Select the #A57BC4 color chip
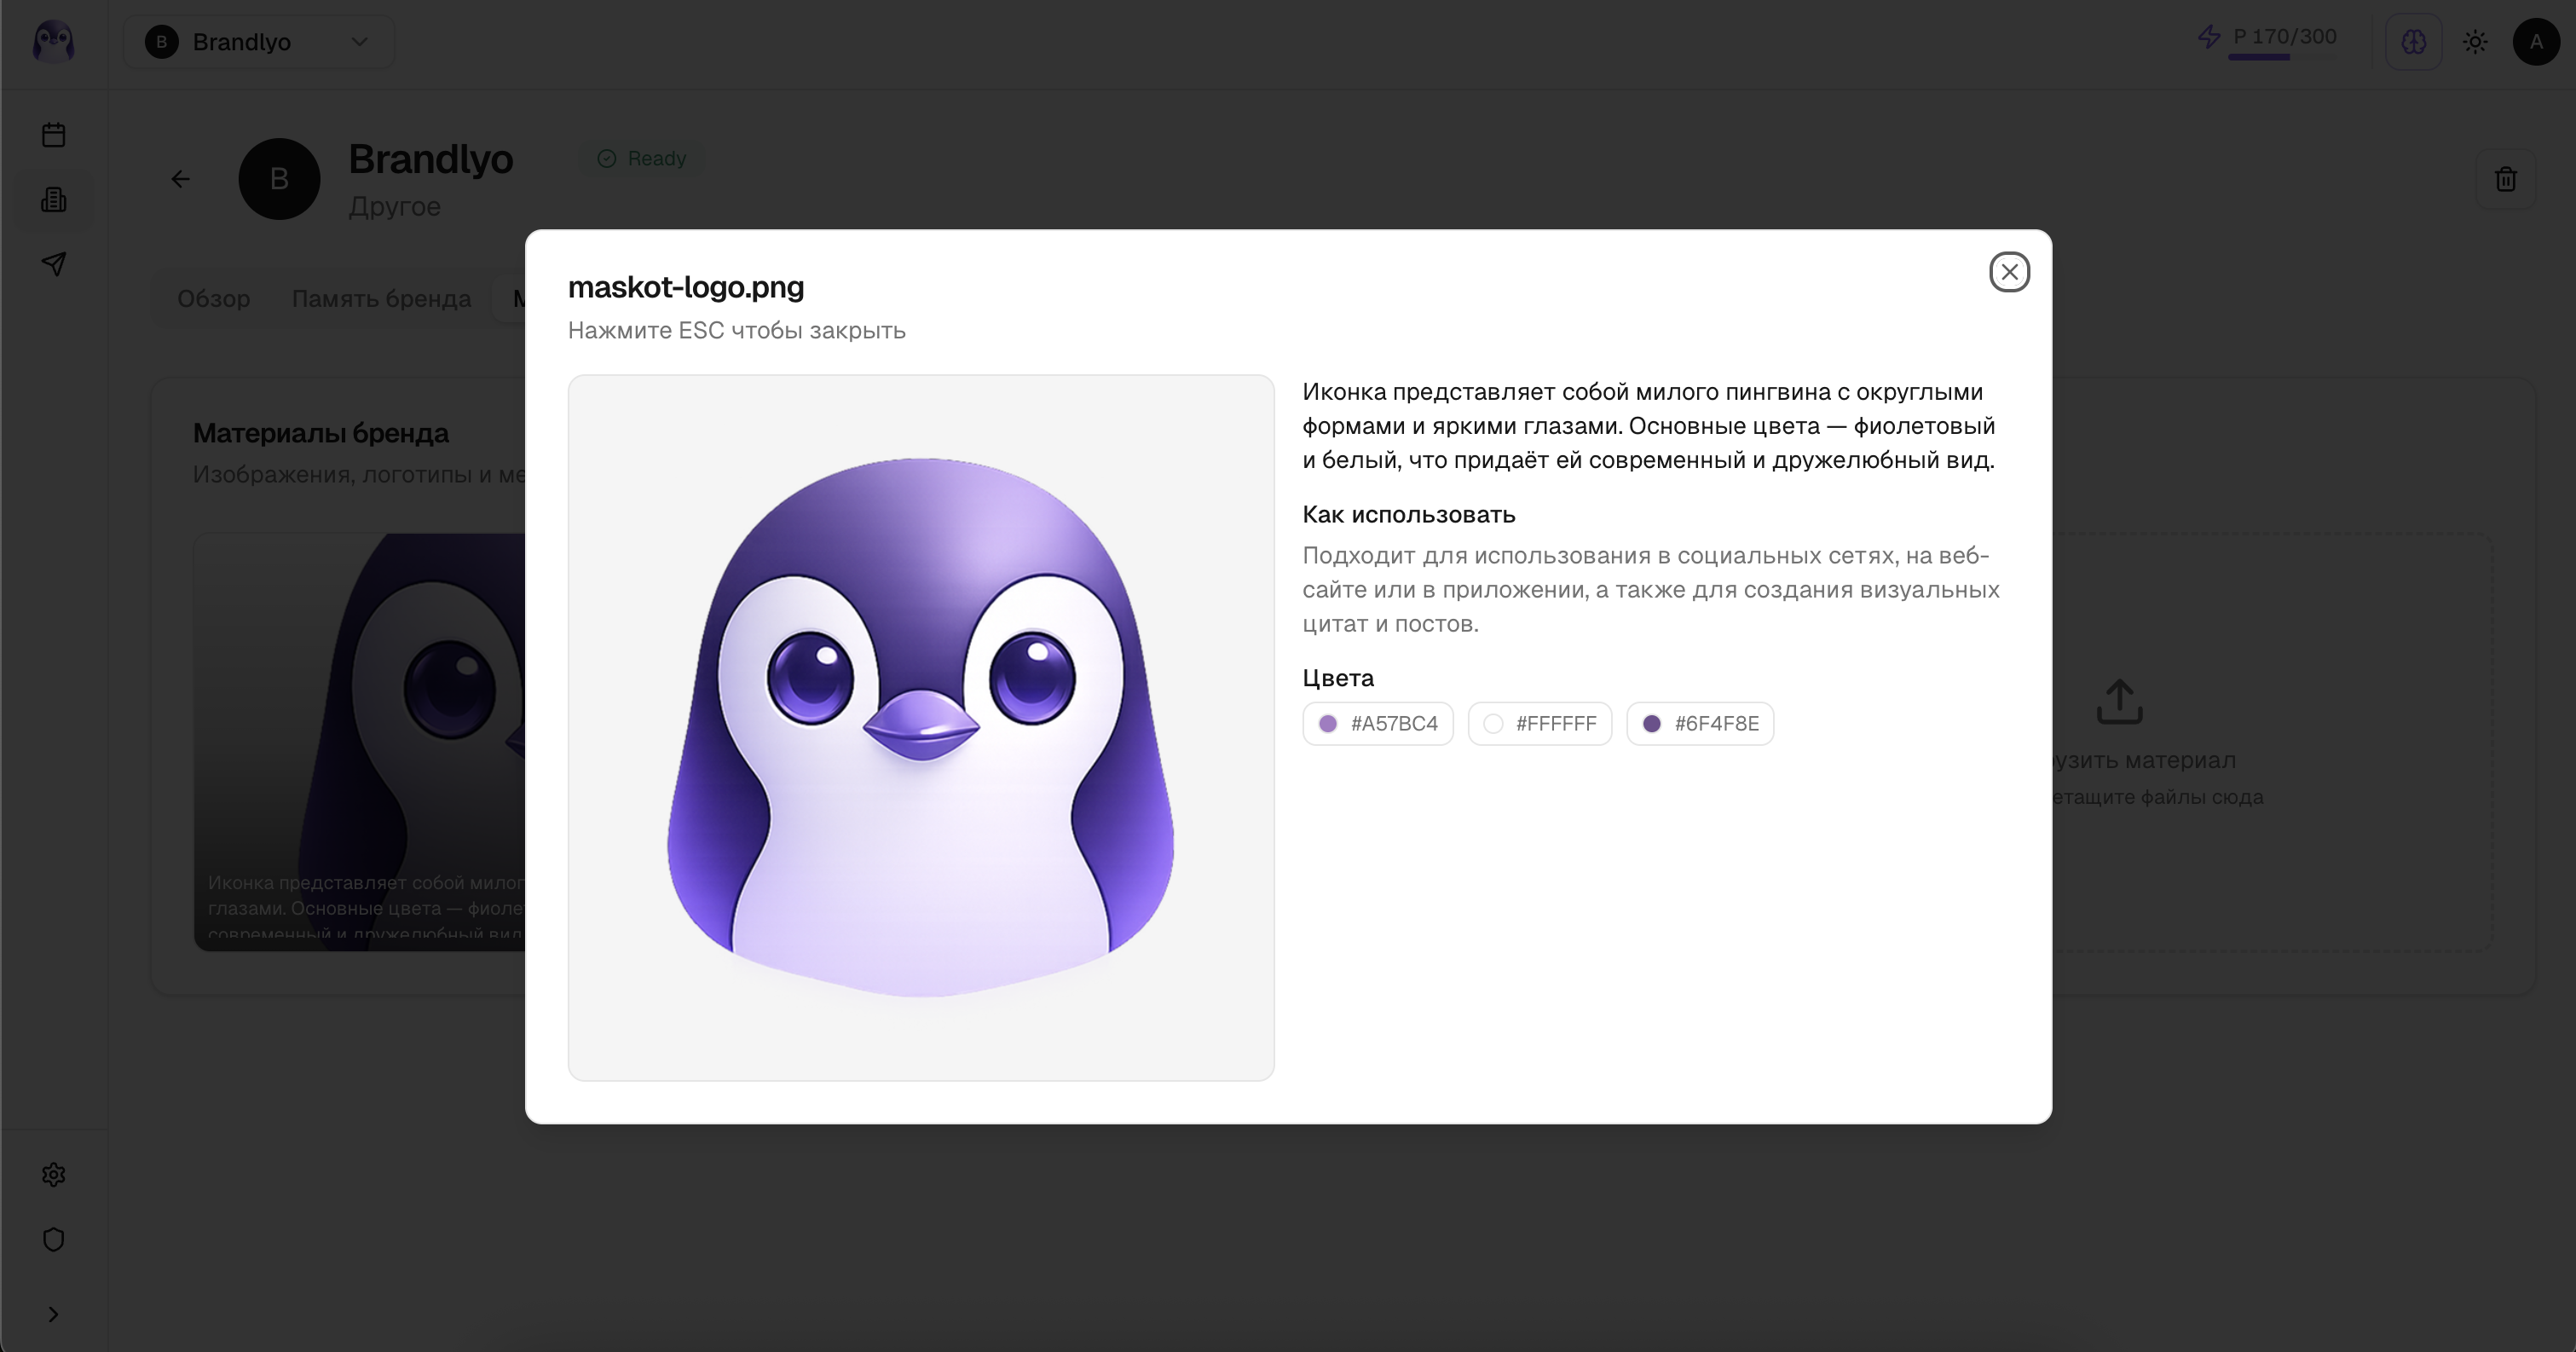 [x=1378, y=724]
